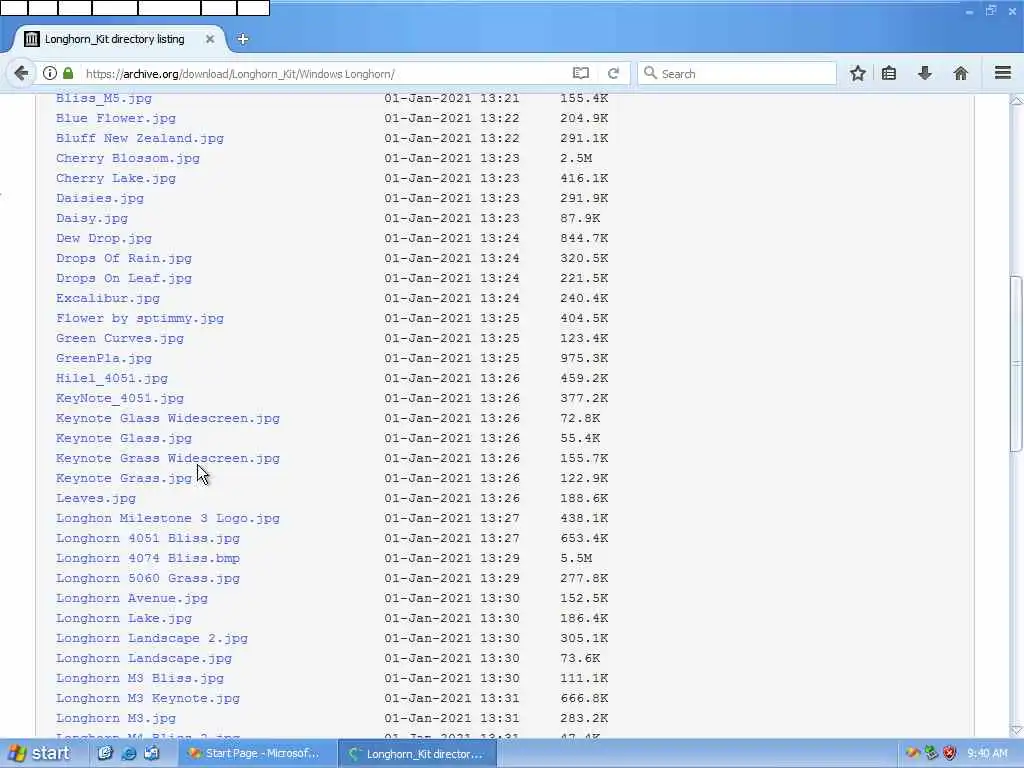Go back using browser back arrow
The height and width of the screenshot is (768, 1024).
pos(21,73)
